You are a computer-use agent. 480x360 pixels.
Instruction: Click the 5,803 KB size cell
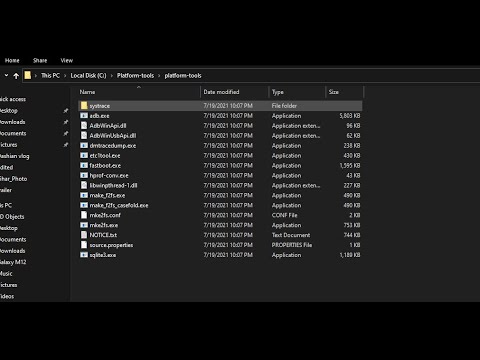point(350,116)
